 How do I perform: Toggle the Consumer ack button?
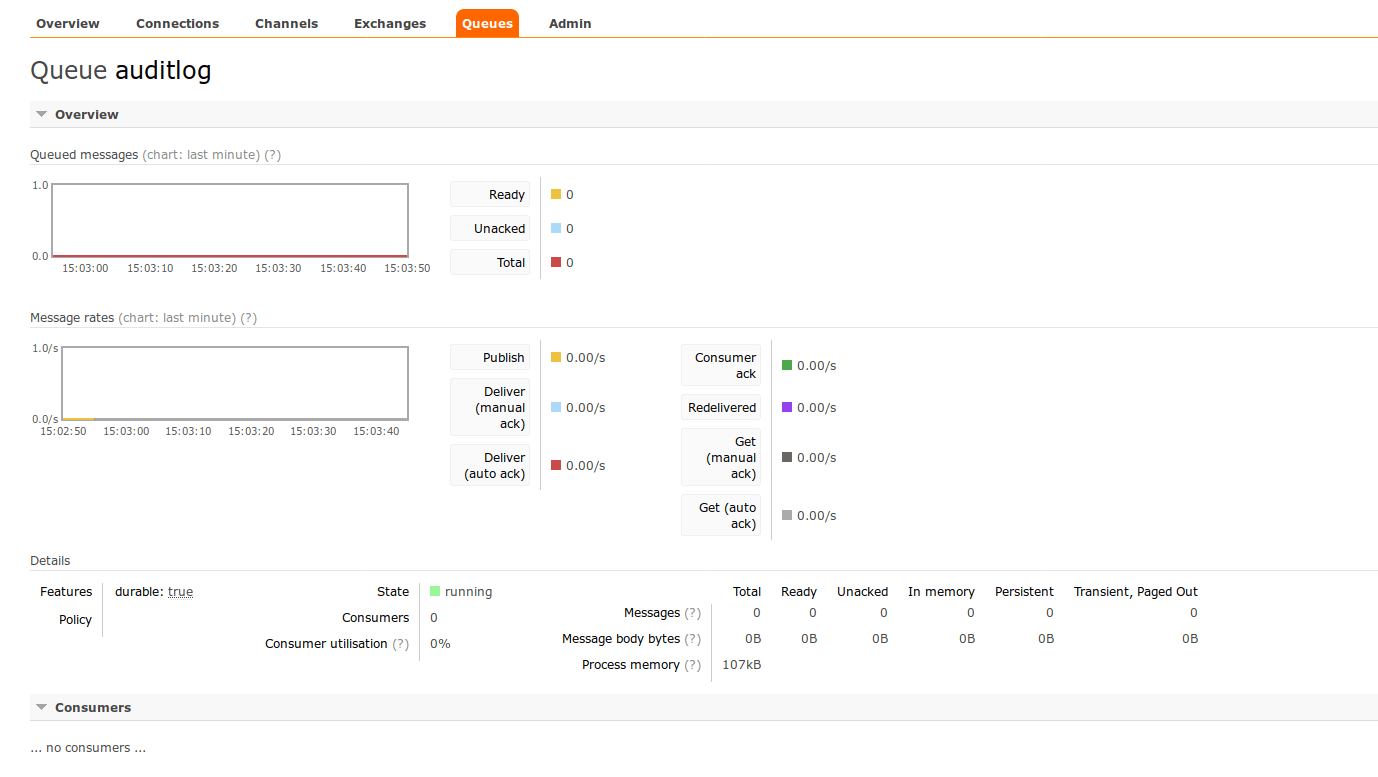coord(721,365)
